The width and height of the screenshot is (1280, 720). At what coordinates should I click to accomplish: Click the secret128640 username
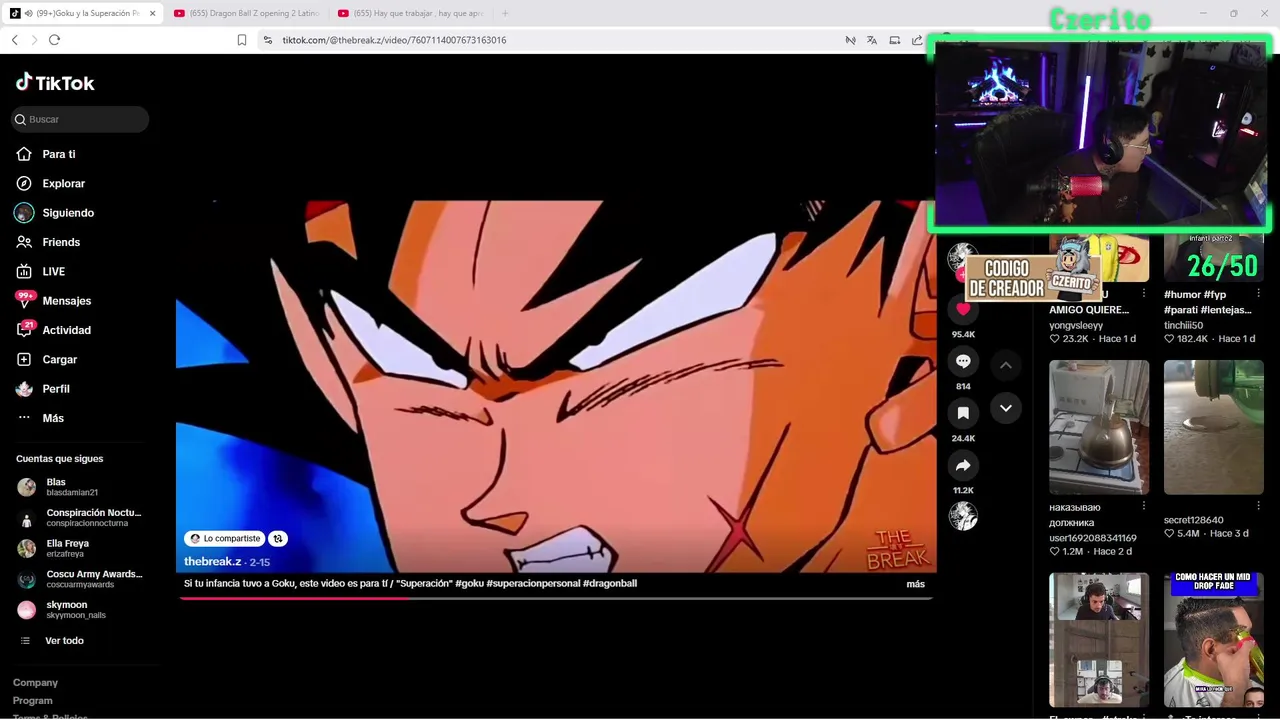[1194, 520]
